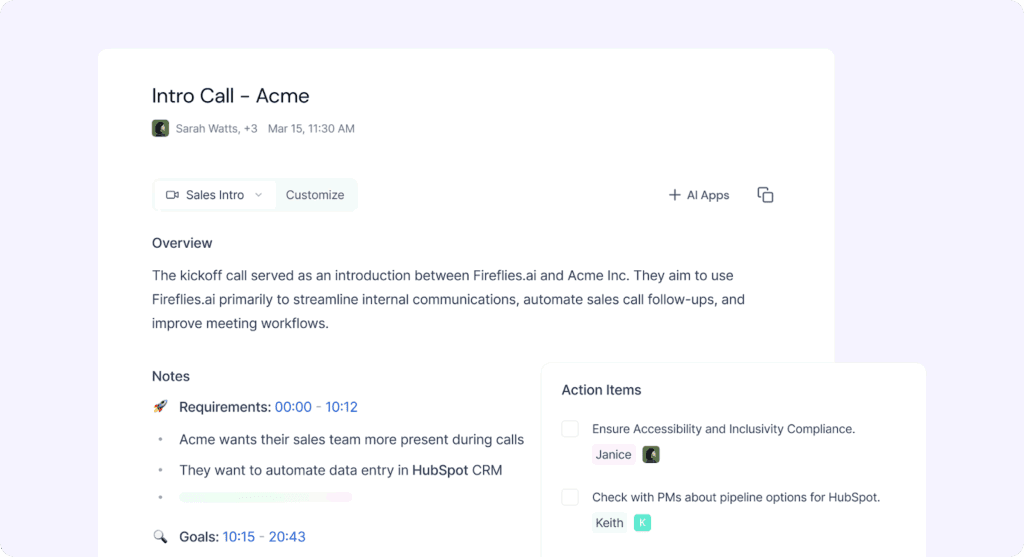This screenshot has width=1024, height=557.
Task: Jump to timestamp 10:15 in Goals
Action: point(240,537)
